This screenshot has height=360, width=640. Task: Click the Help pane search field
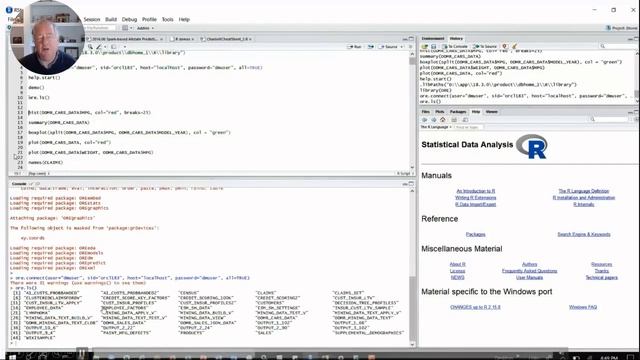point(609,119)
